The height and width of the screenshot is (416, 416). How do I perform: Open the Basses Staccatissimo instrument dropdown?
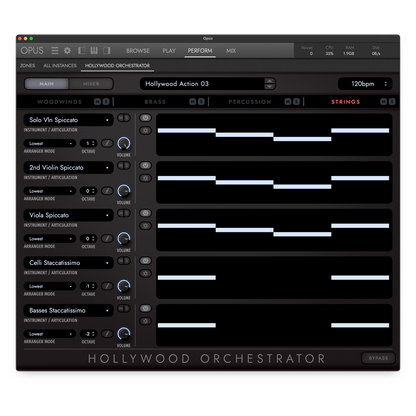68,311
